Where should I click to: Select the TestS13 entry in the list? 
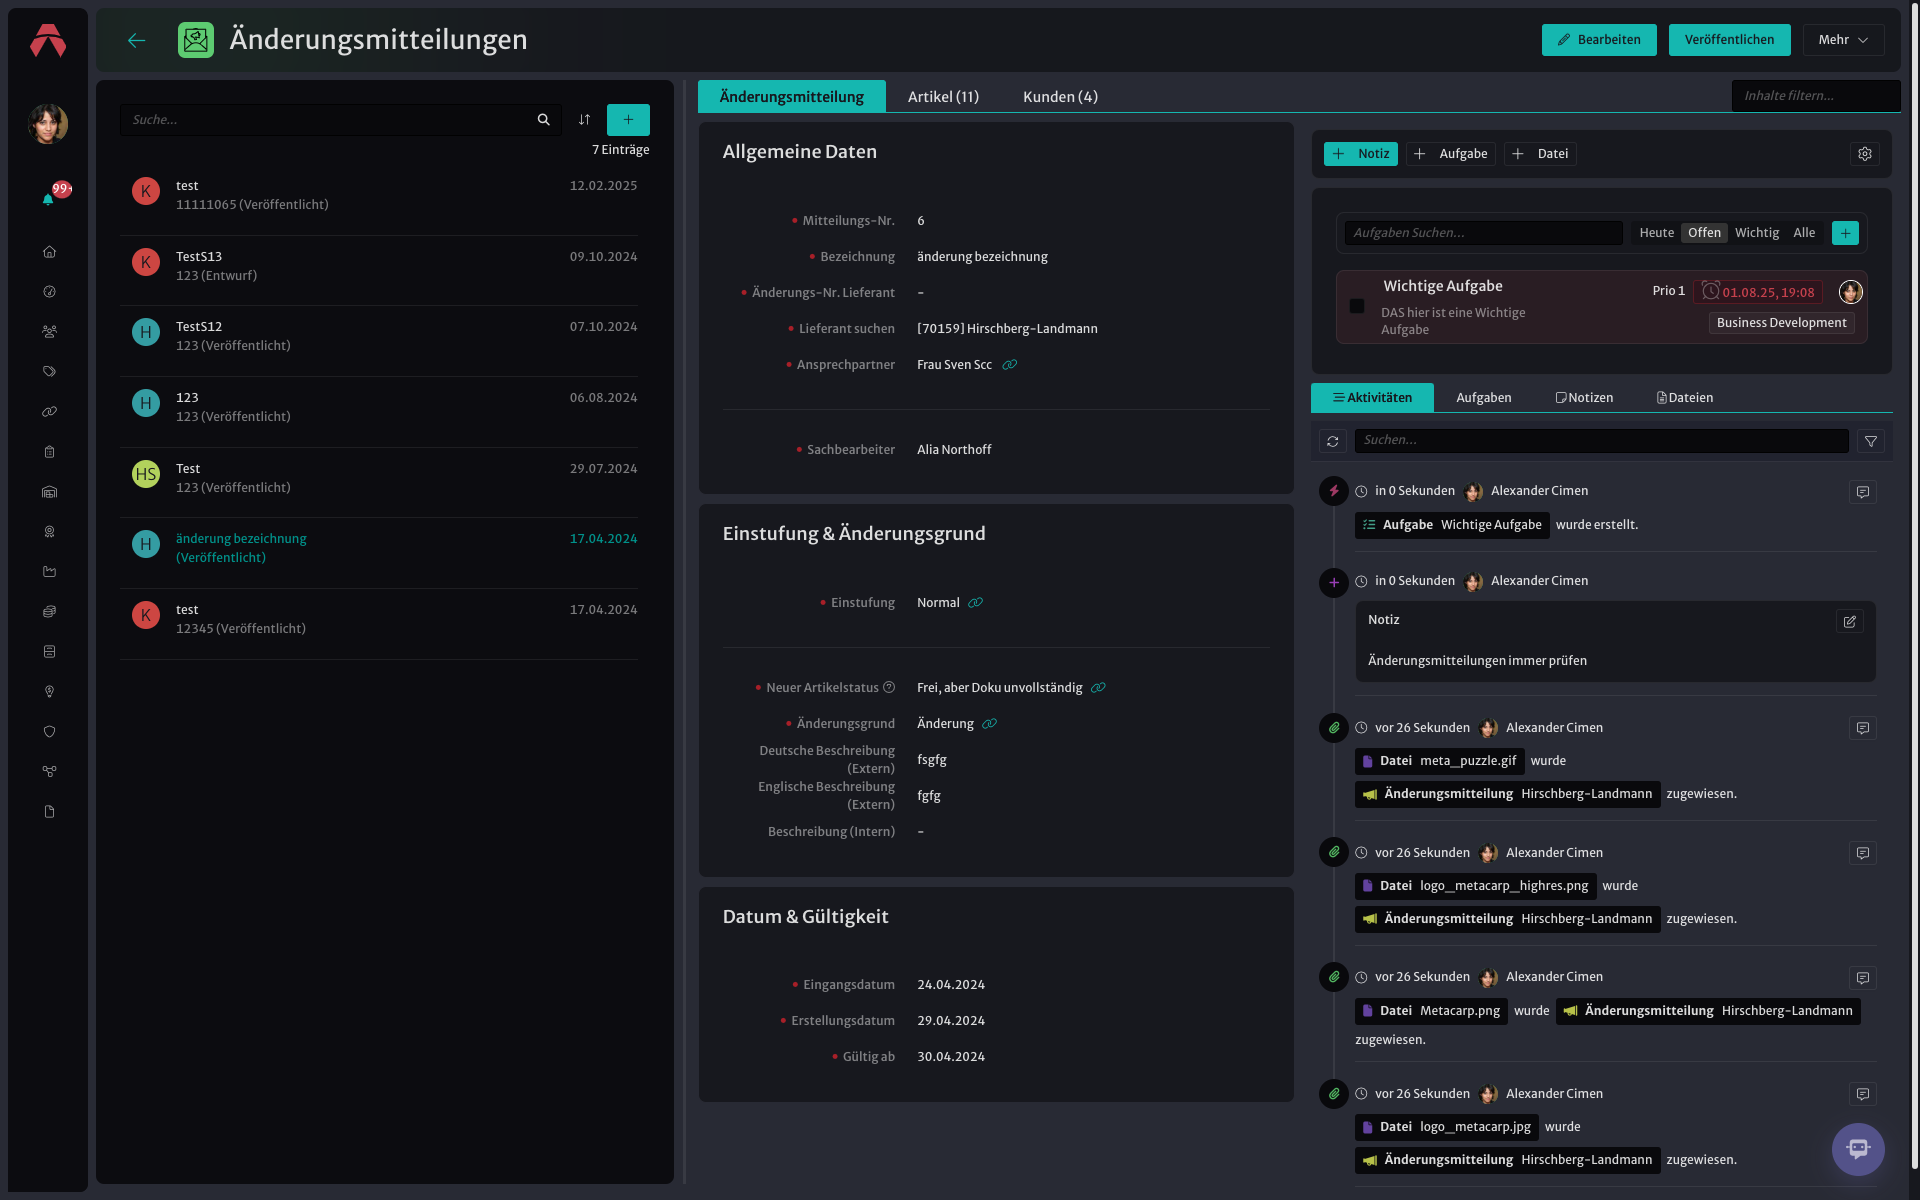[379, 267]
